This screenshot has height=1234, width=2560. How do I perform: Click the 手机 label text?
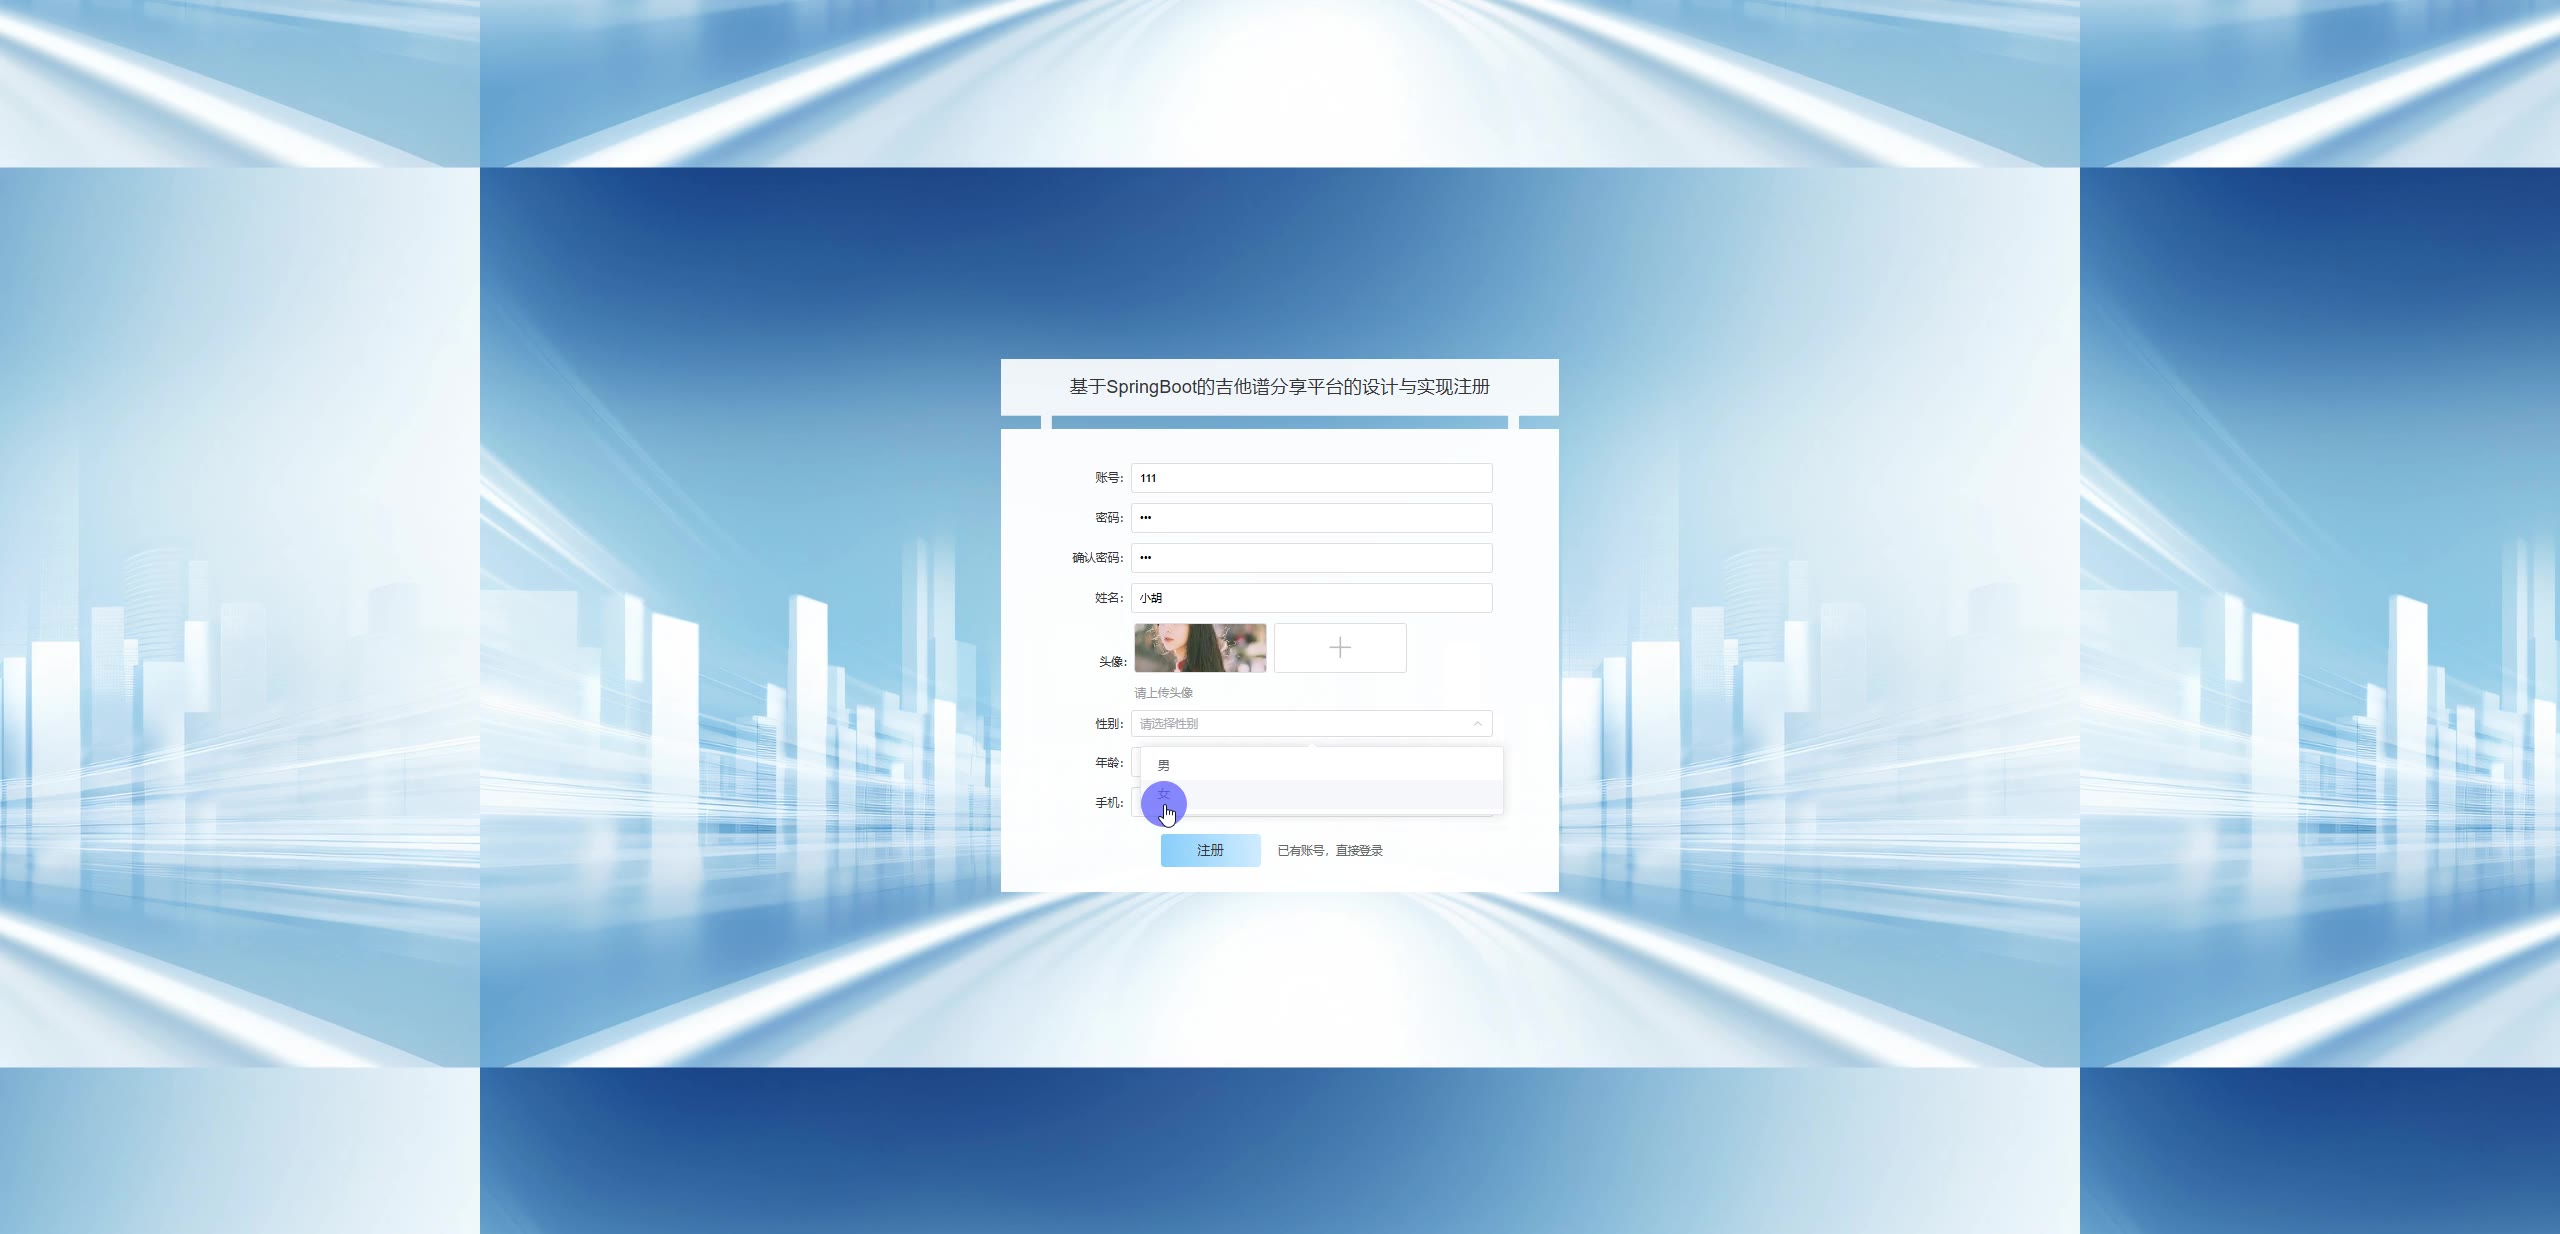1108,802
